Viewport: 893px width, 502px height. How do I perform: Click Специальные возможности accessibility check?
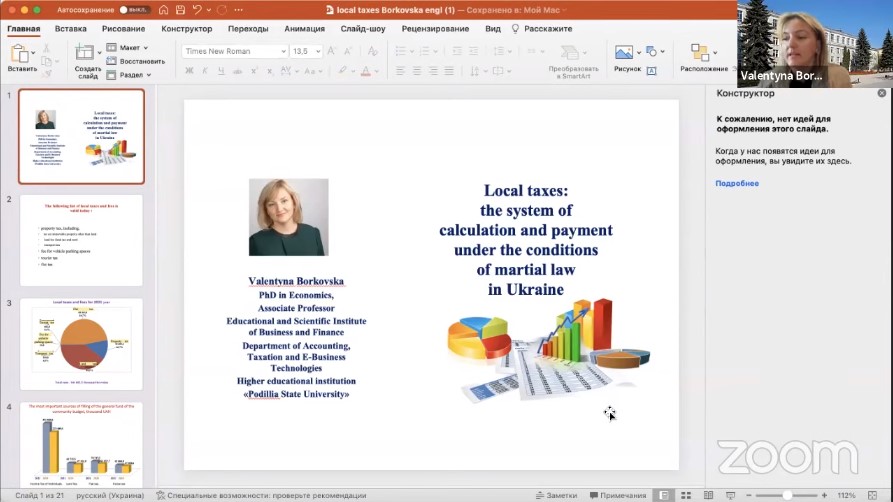pos(261,495)
